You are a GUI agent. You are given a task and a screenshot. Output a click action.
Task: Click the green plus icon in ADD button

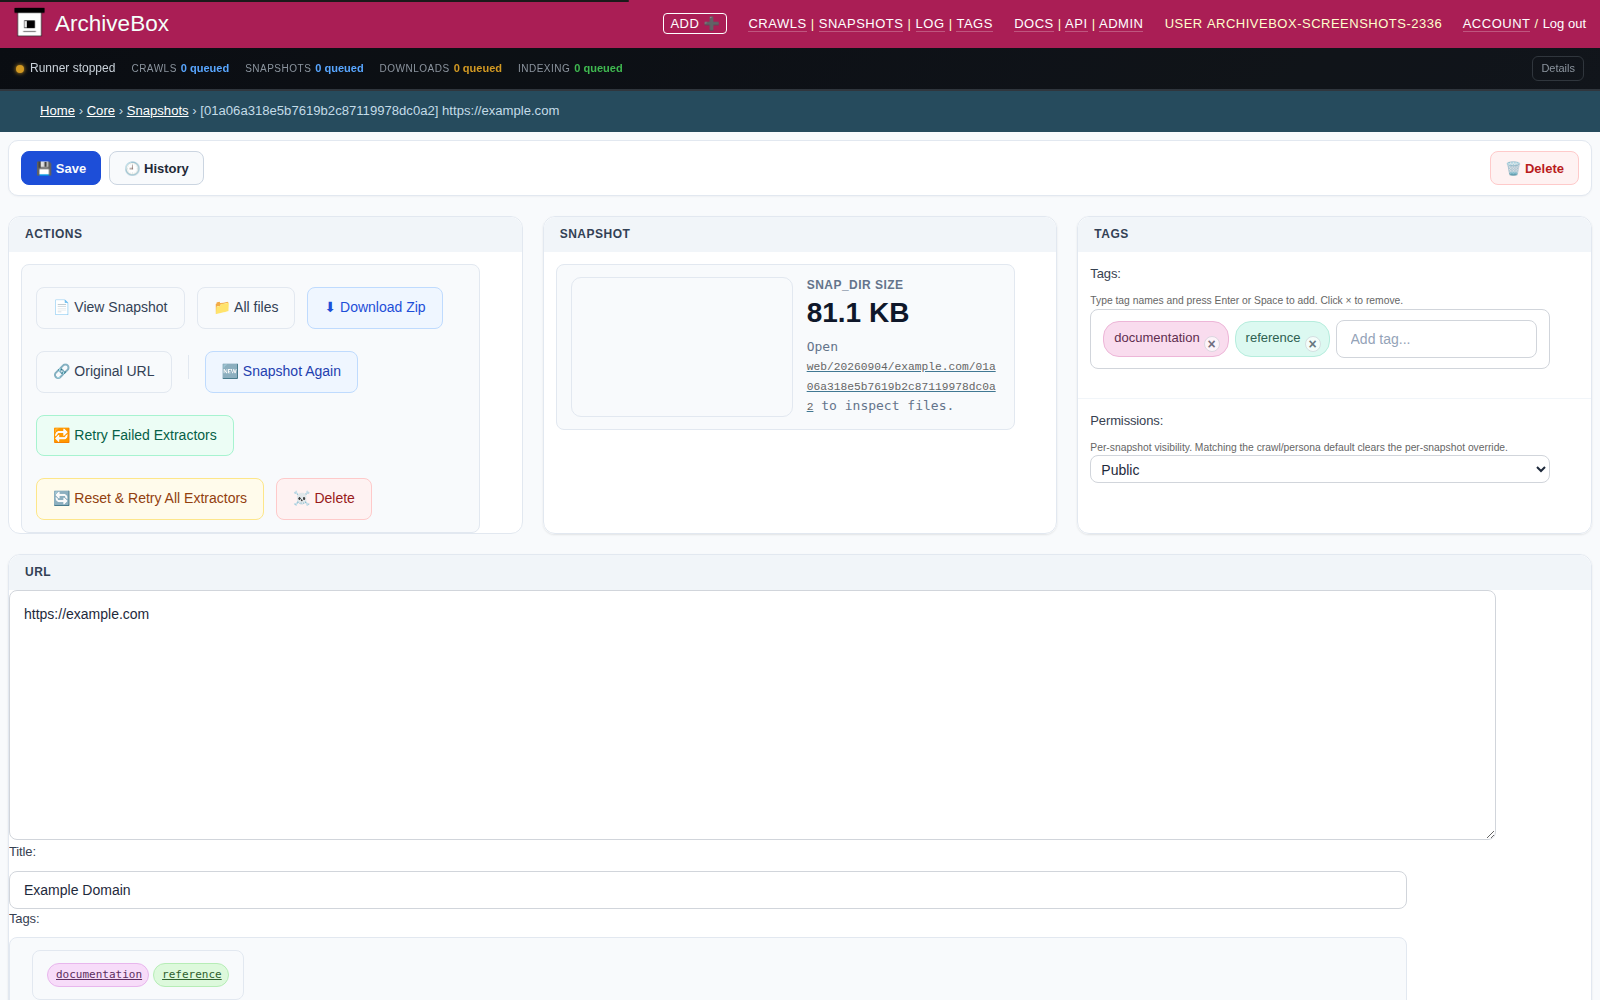coord(712,23)
